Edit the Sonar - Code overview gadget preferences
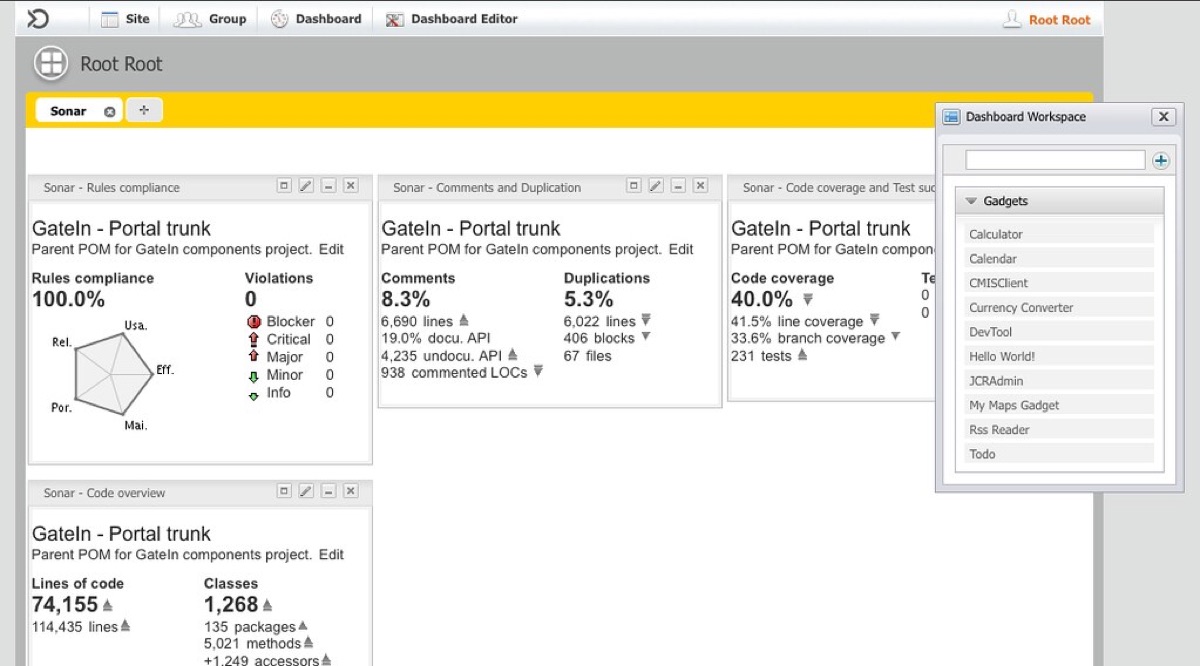 tap(306, 491)
